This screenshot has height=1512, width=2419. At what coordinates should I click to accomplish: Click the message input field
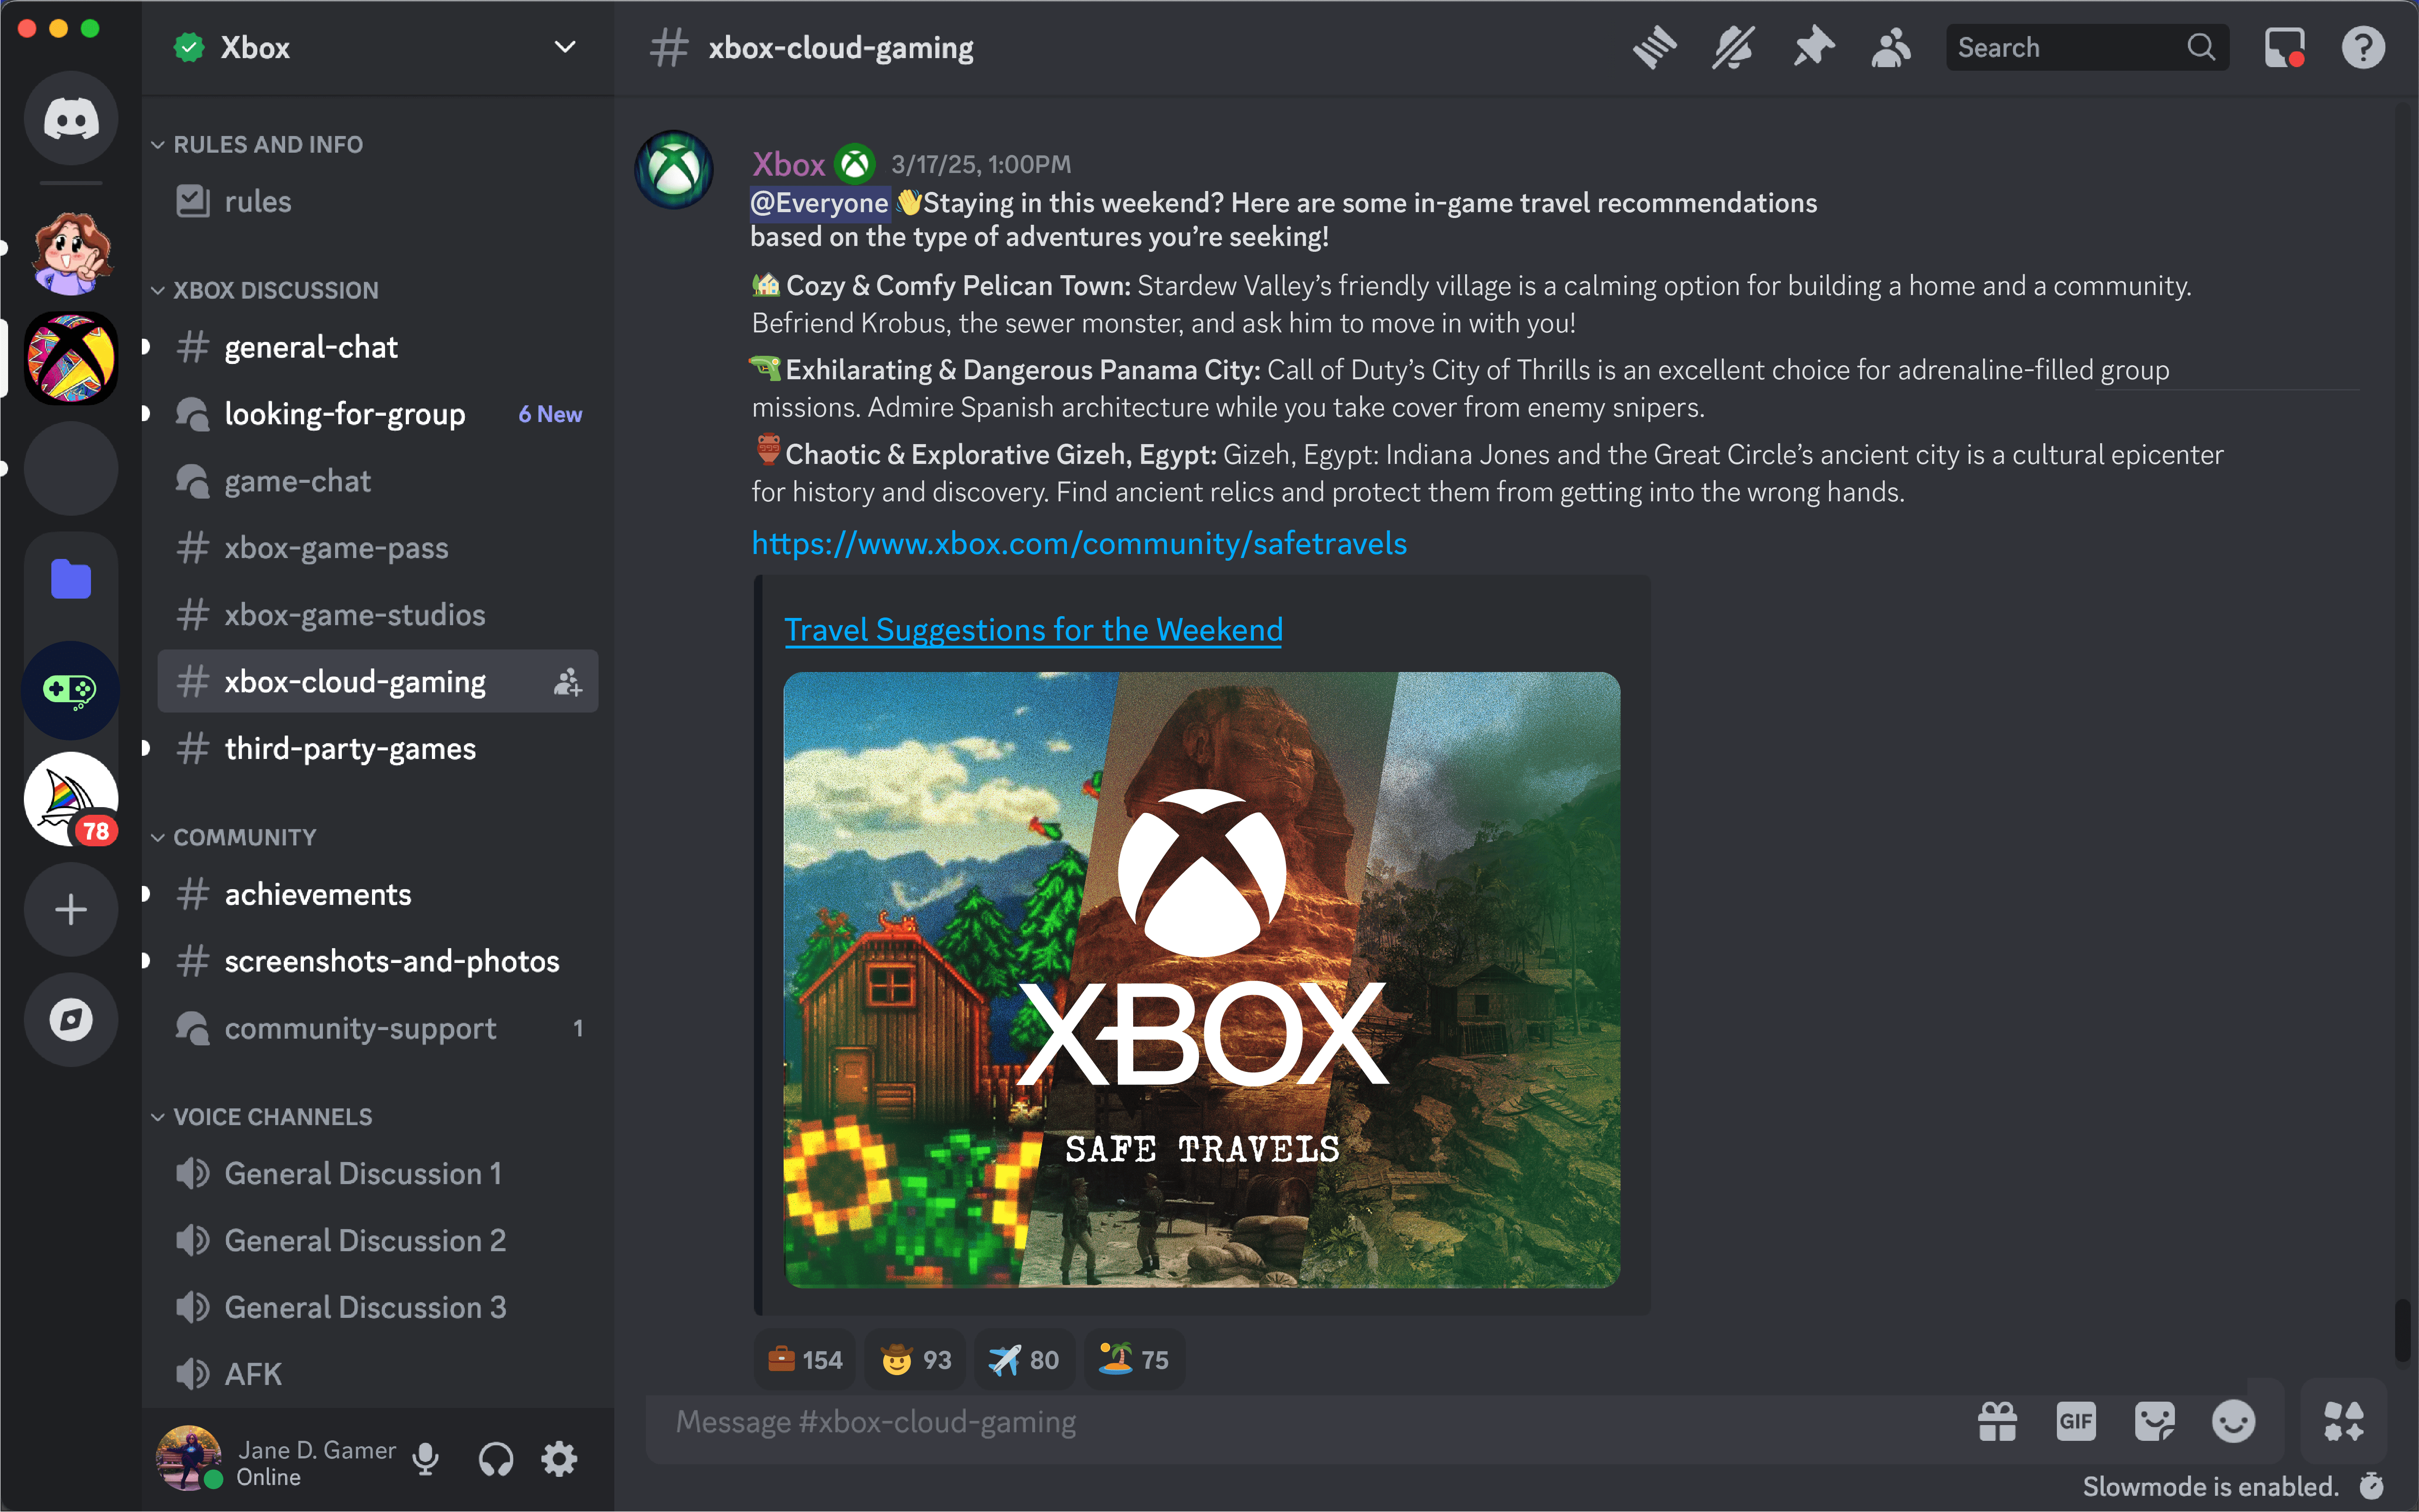(1200, 1421)
